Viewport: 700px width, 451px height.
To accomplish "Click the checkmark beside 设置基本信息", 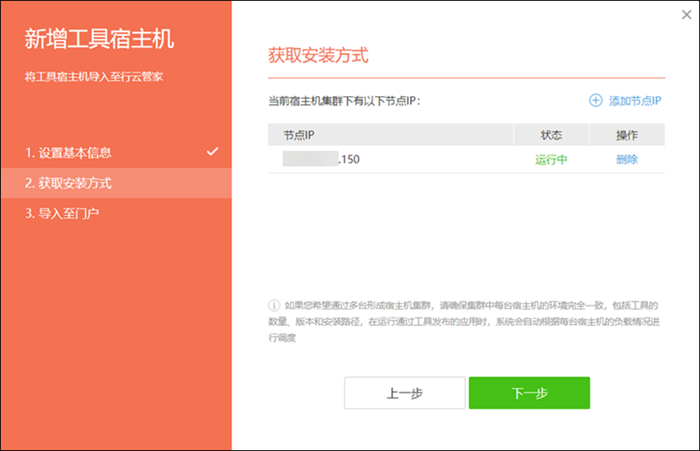I will coord(212,152).
